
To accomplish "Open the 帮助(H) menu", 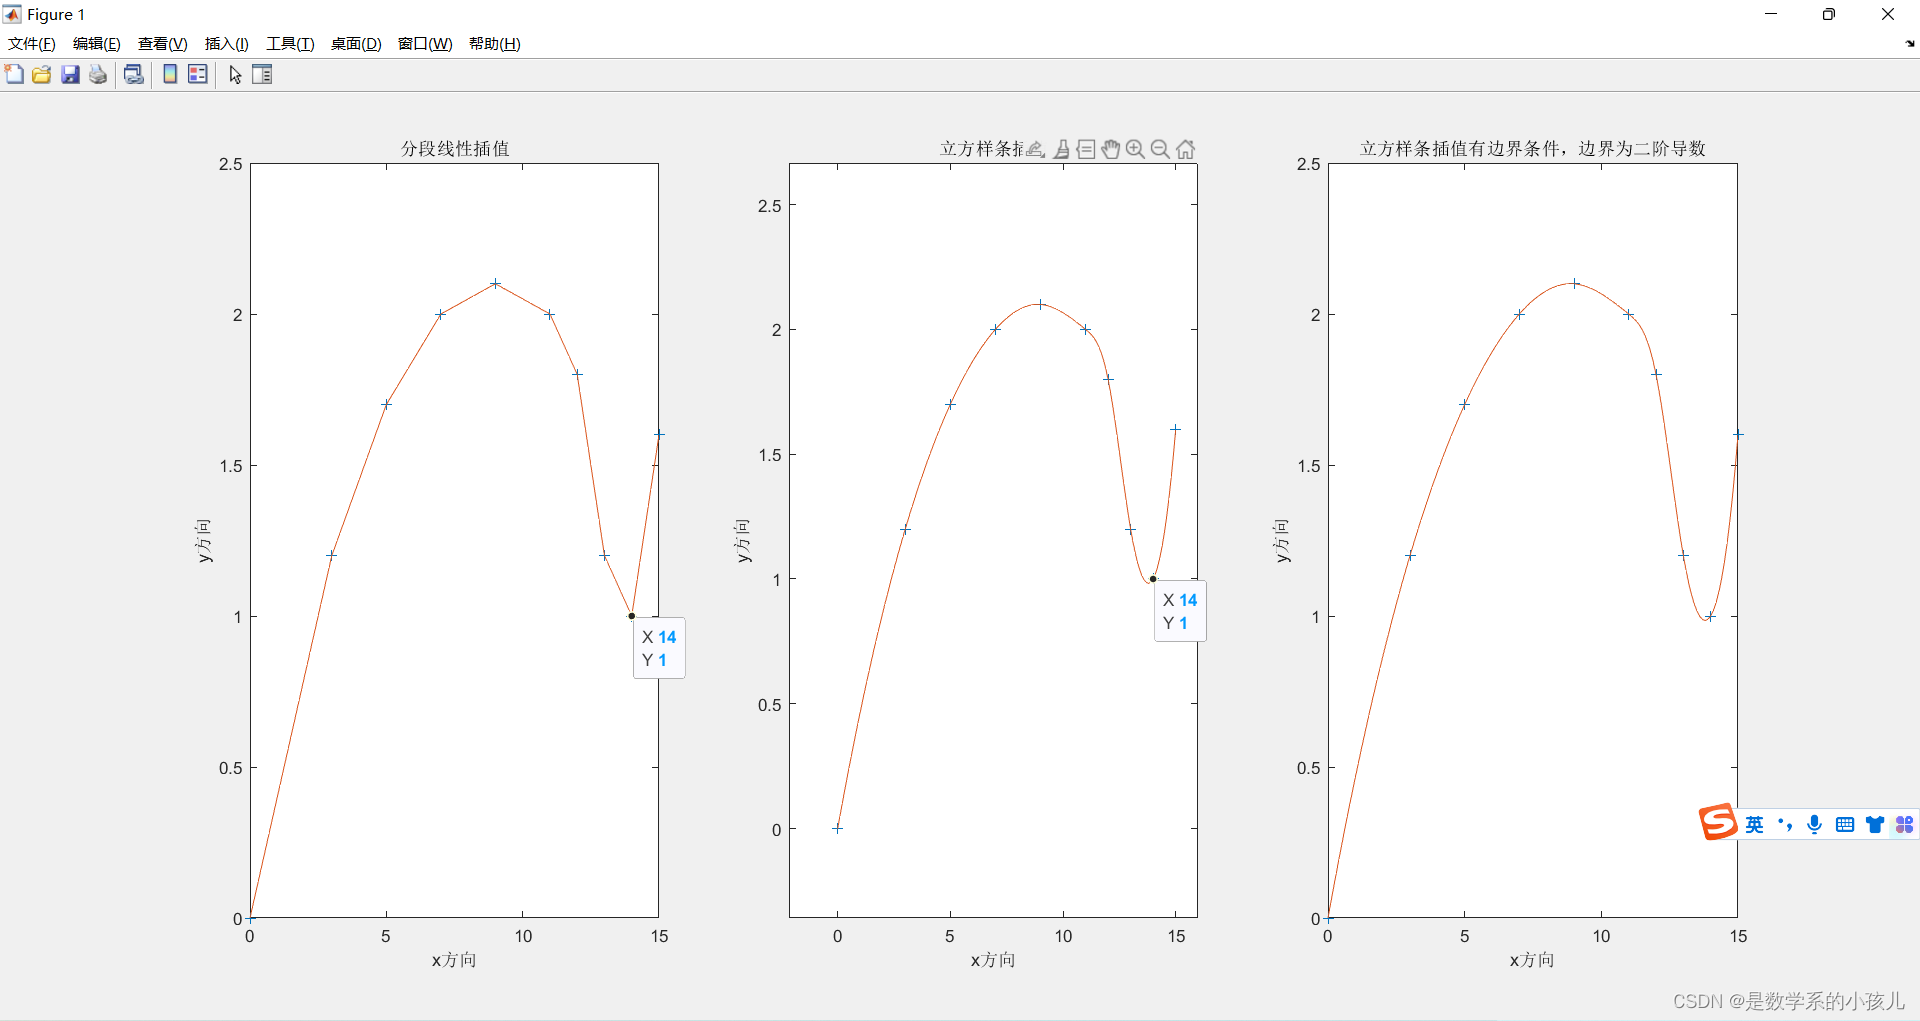I will [x=495, y=44].
